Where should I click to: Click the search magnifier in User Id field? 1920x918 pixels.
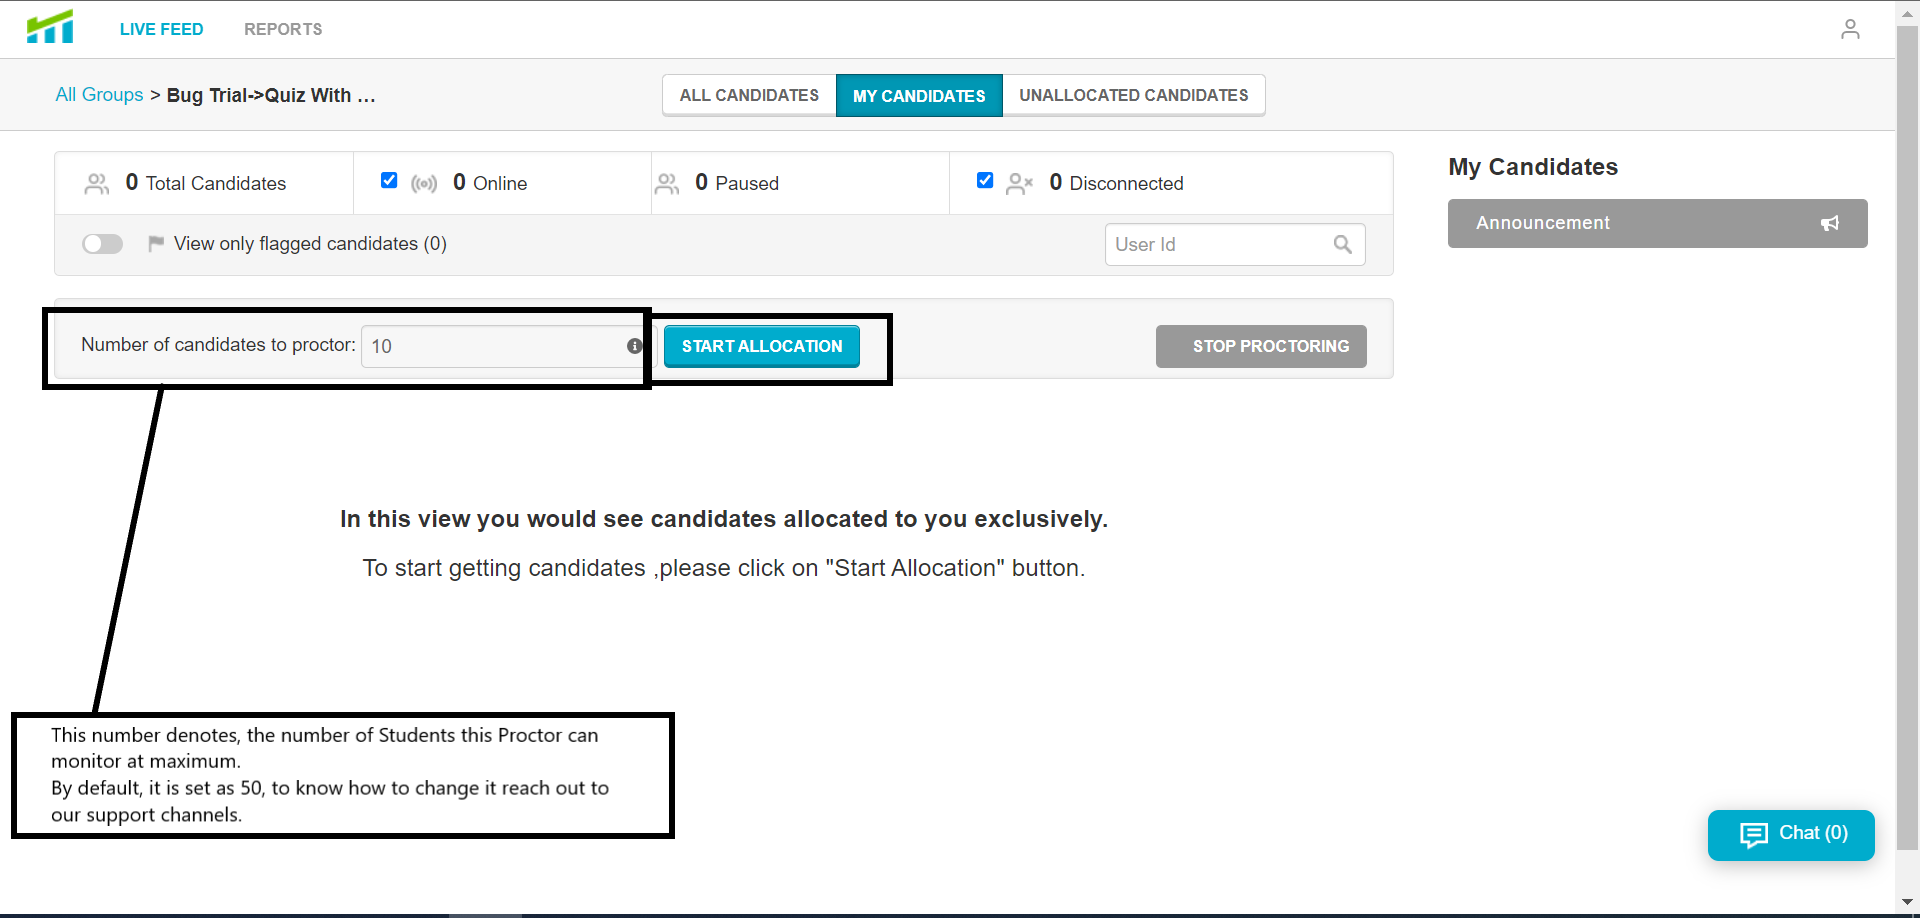click(x=1342, y=244)
